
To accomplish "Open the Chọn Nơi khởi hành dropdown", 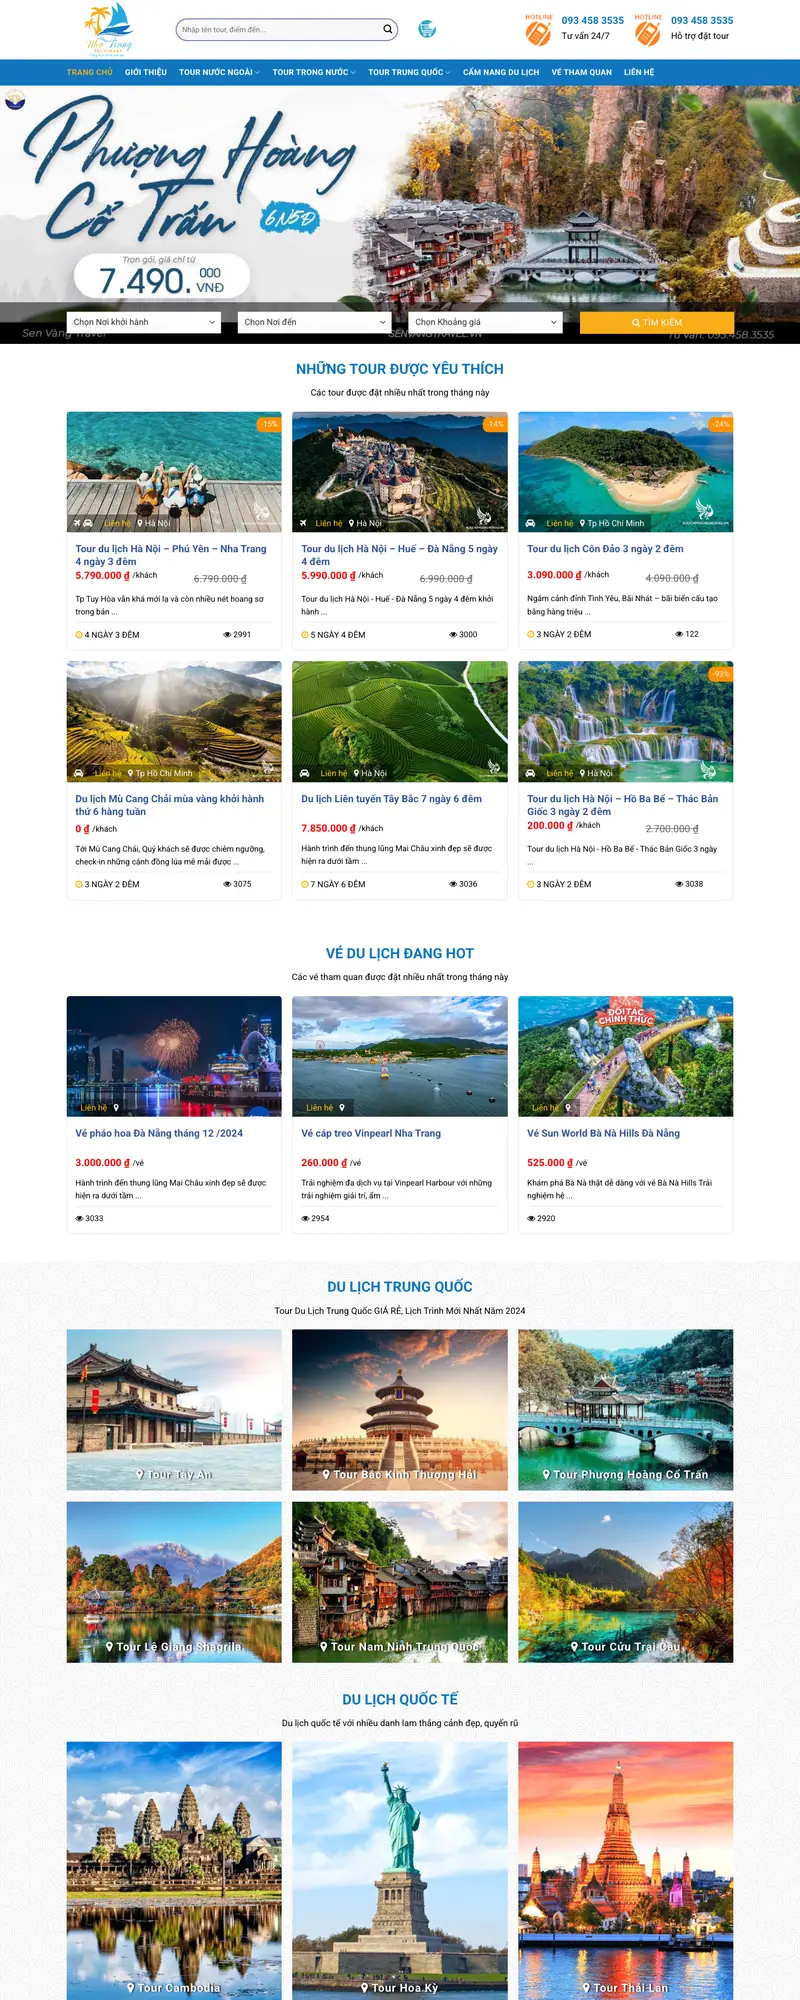I will coord(143,322).
